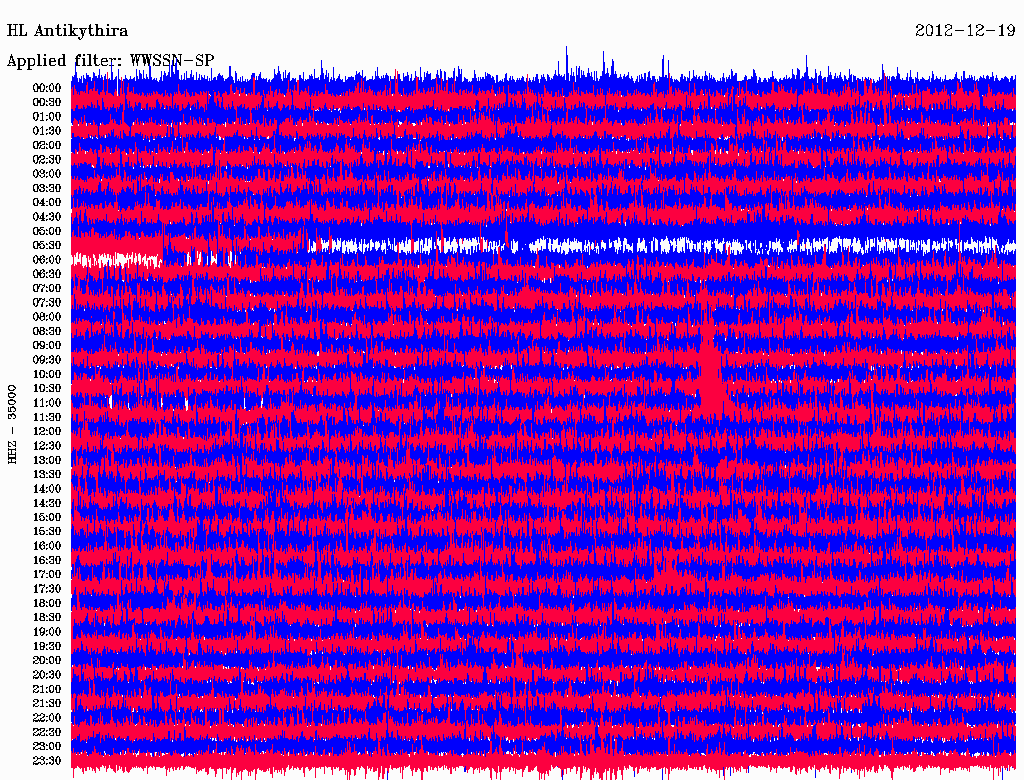Viewport: 1024px width, 780px height.
Task: Select the 06:30 time label
Action: tap(47, 274)
